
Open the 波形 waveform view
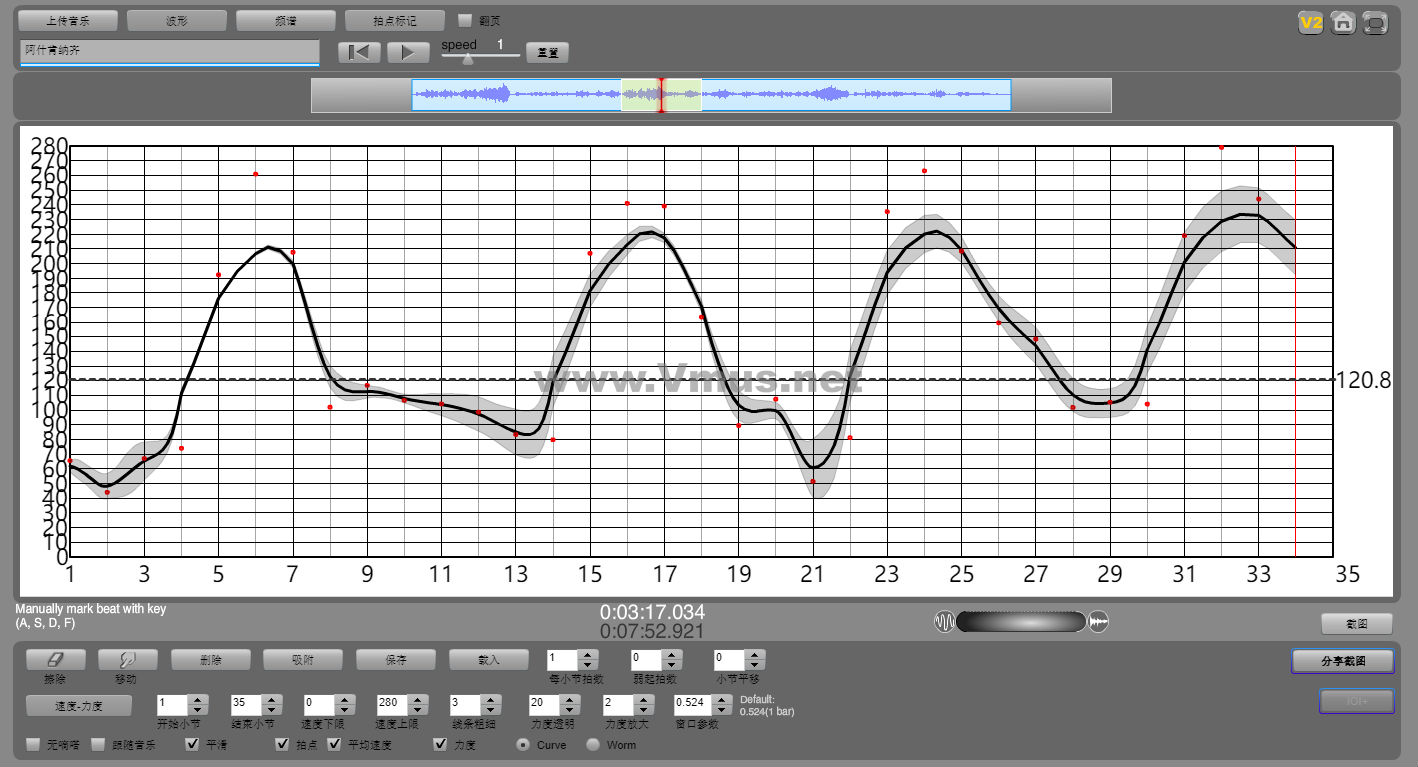coord(177,20)
